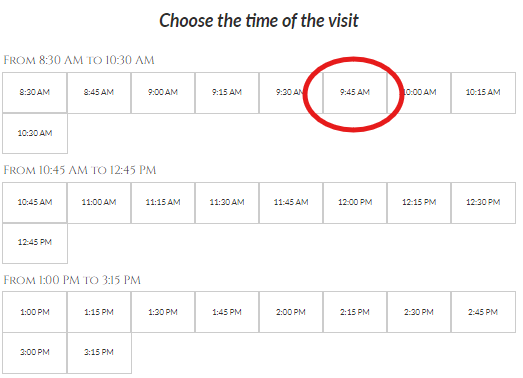Select the 8:30 AM time slot

35,92
